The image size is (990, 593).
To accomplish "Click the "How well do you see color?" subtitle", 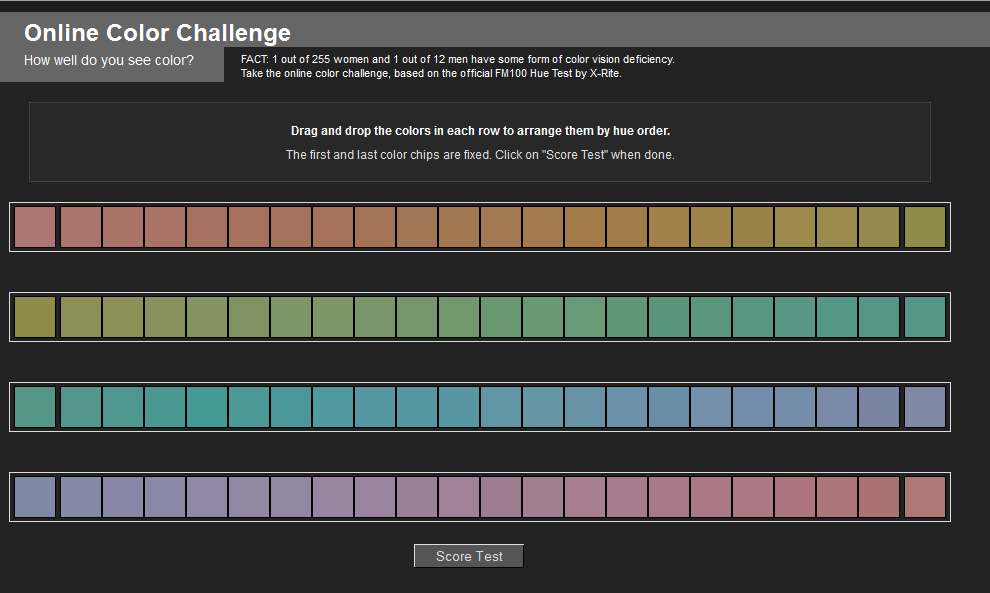I will click(109, 61).
